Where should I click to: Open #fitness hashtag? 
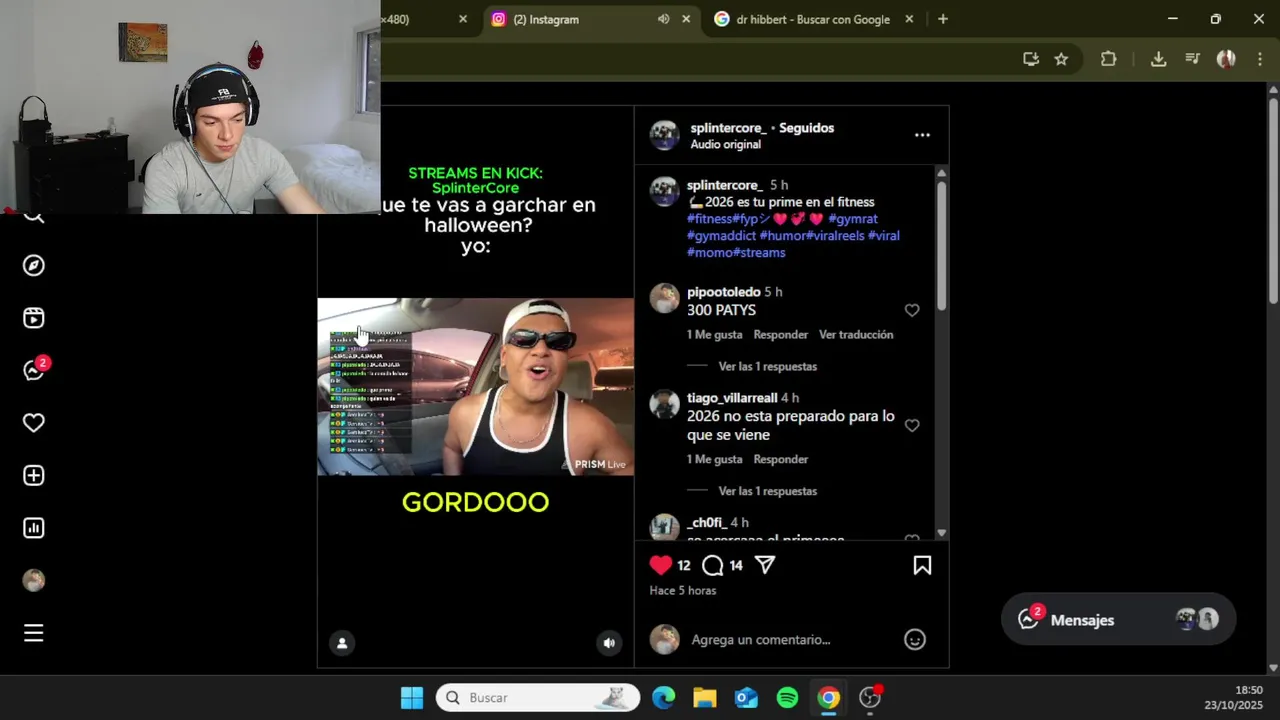click(x=709, y=219)
